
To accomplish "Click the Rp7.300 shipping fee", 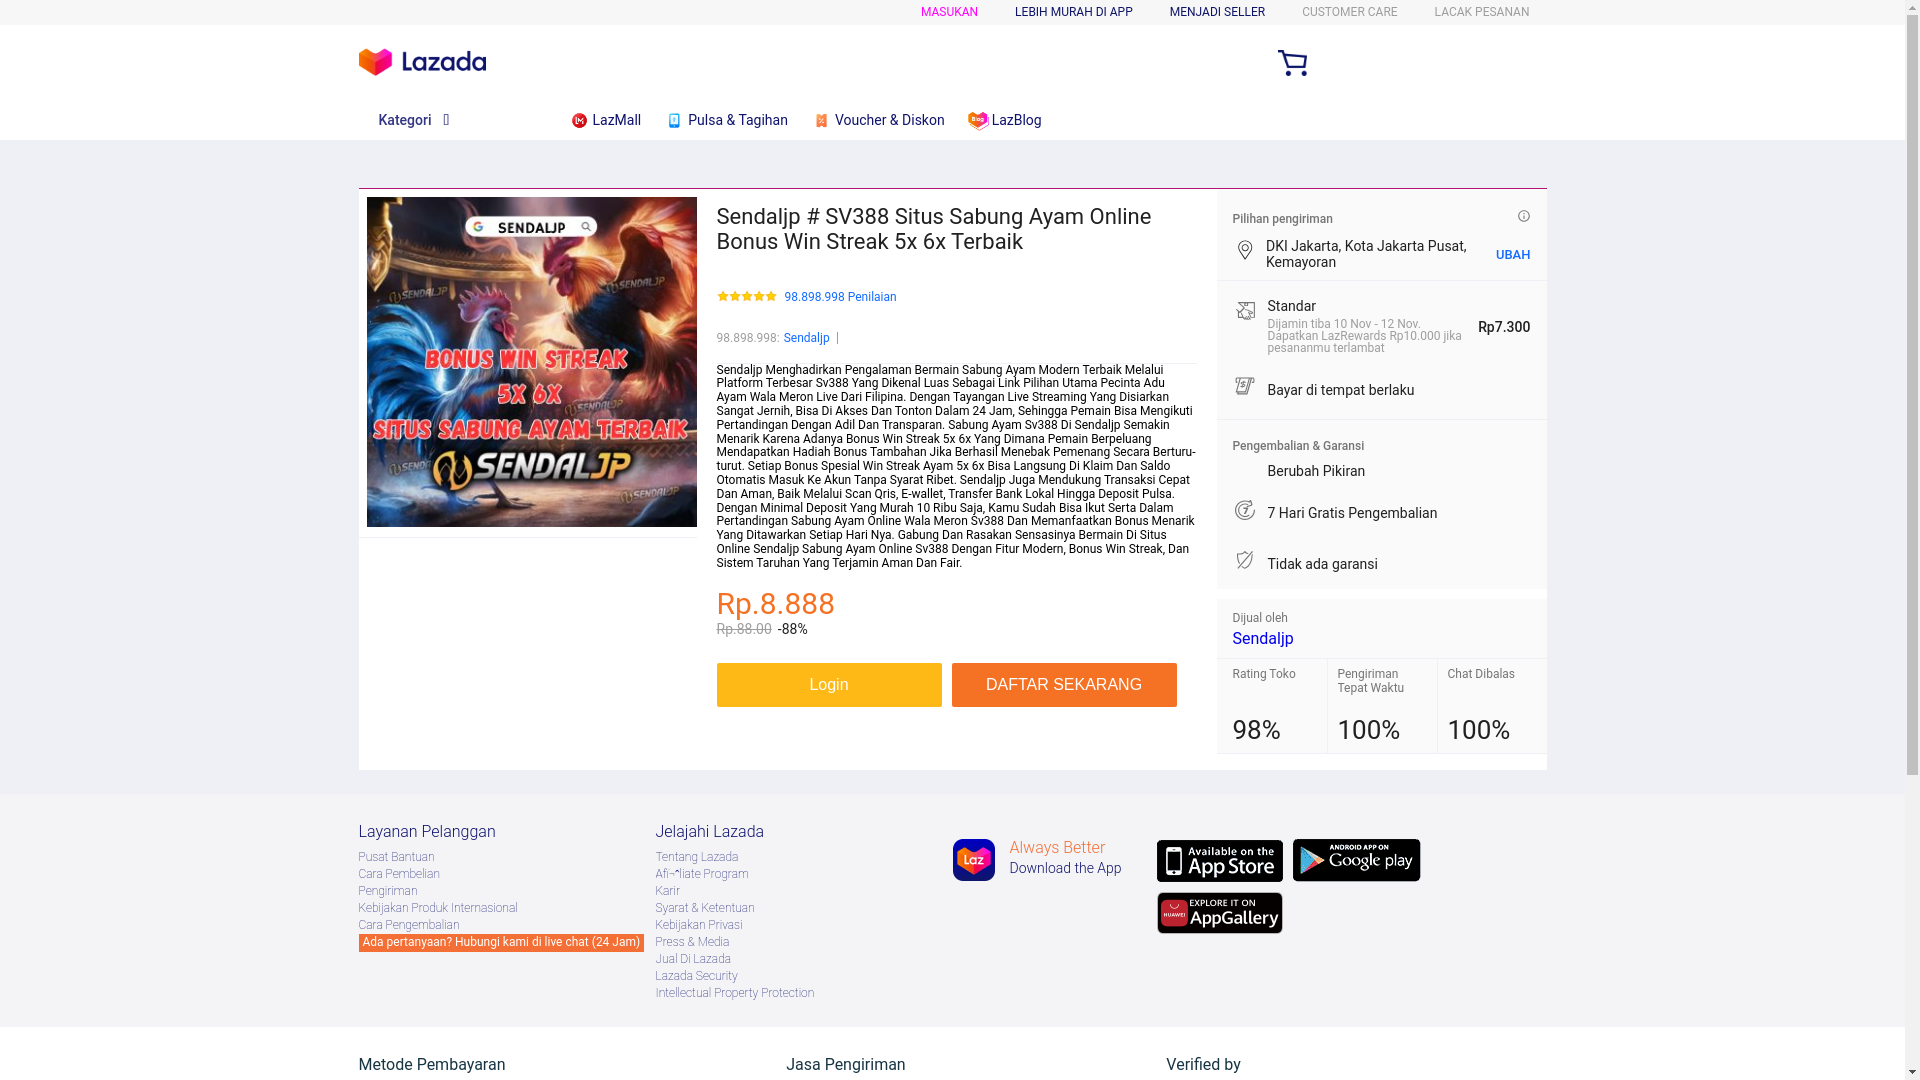I will pyautogui.click(x=1503, y=327).
